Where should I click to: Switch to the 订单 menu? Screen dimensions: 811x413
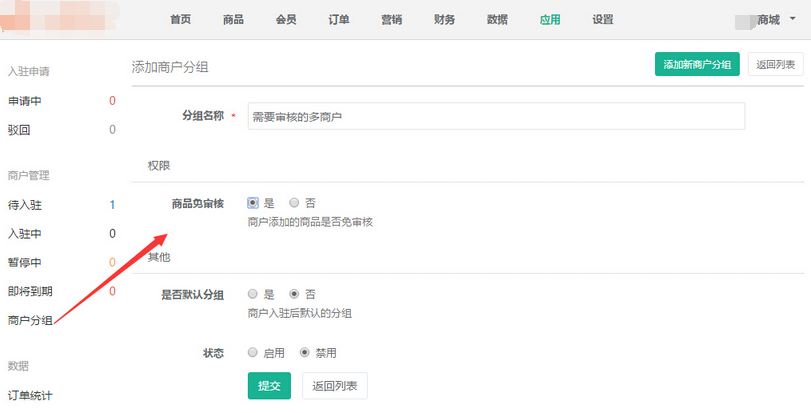pyautogui.click(x=339, y=20)
